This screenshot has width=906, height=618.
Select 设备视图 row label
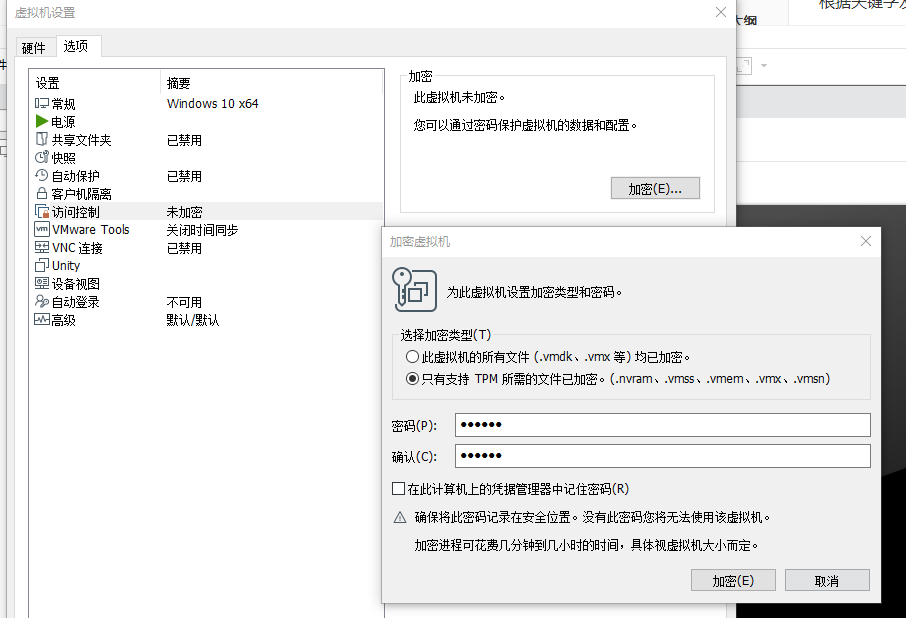pos(76,284)
